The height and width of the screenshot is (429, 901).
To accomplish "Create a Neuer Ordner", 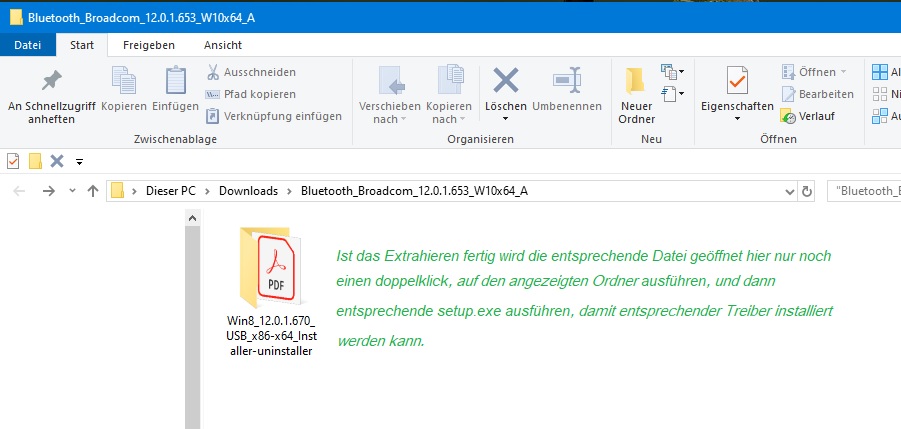I will pyautogui.click(x=637, y=96).
